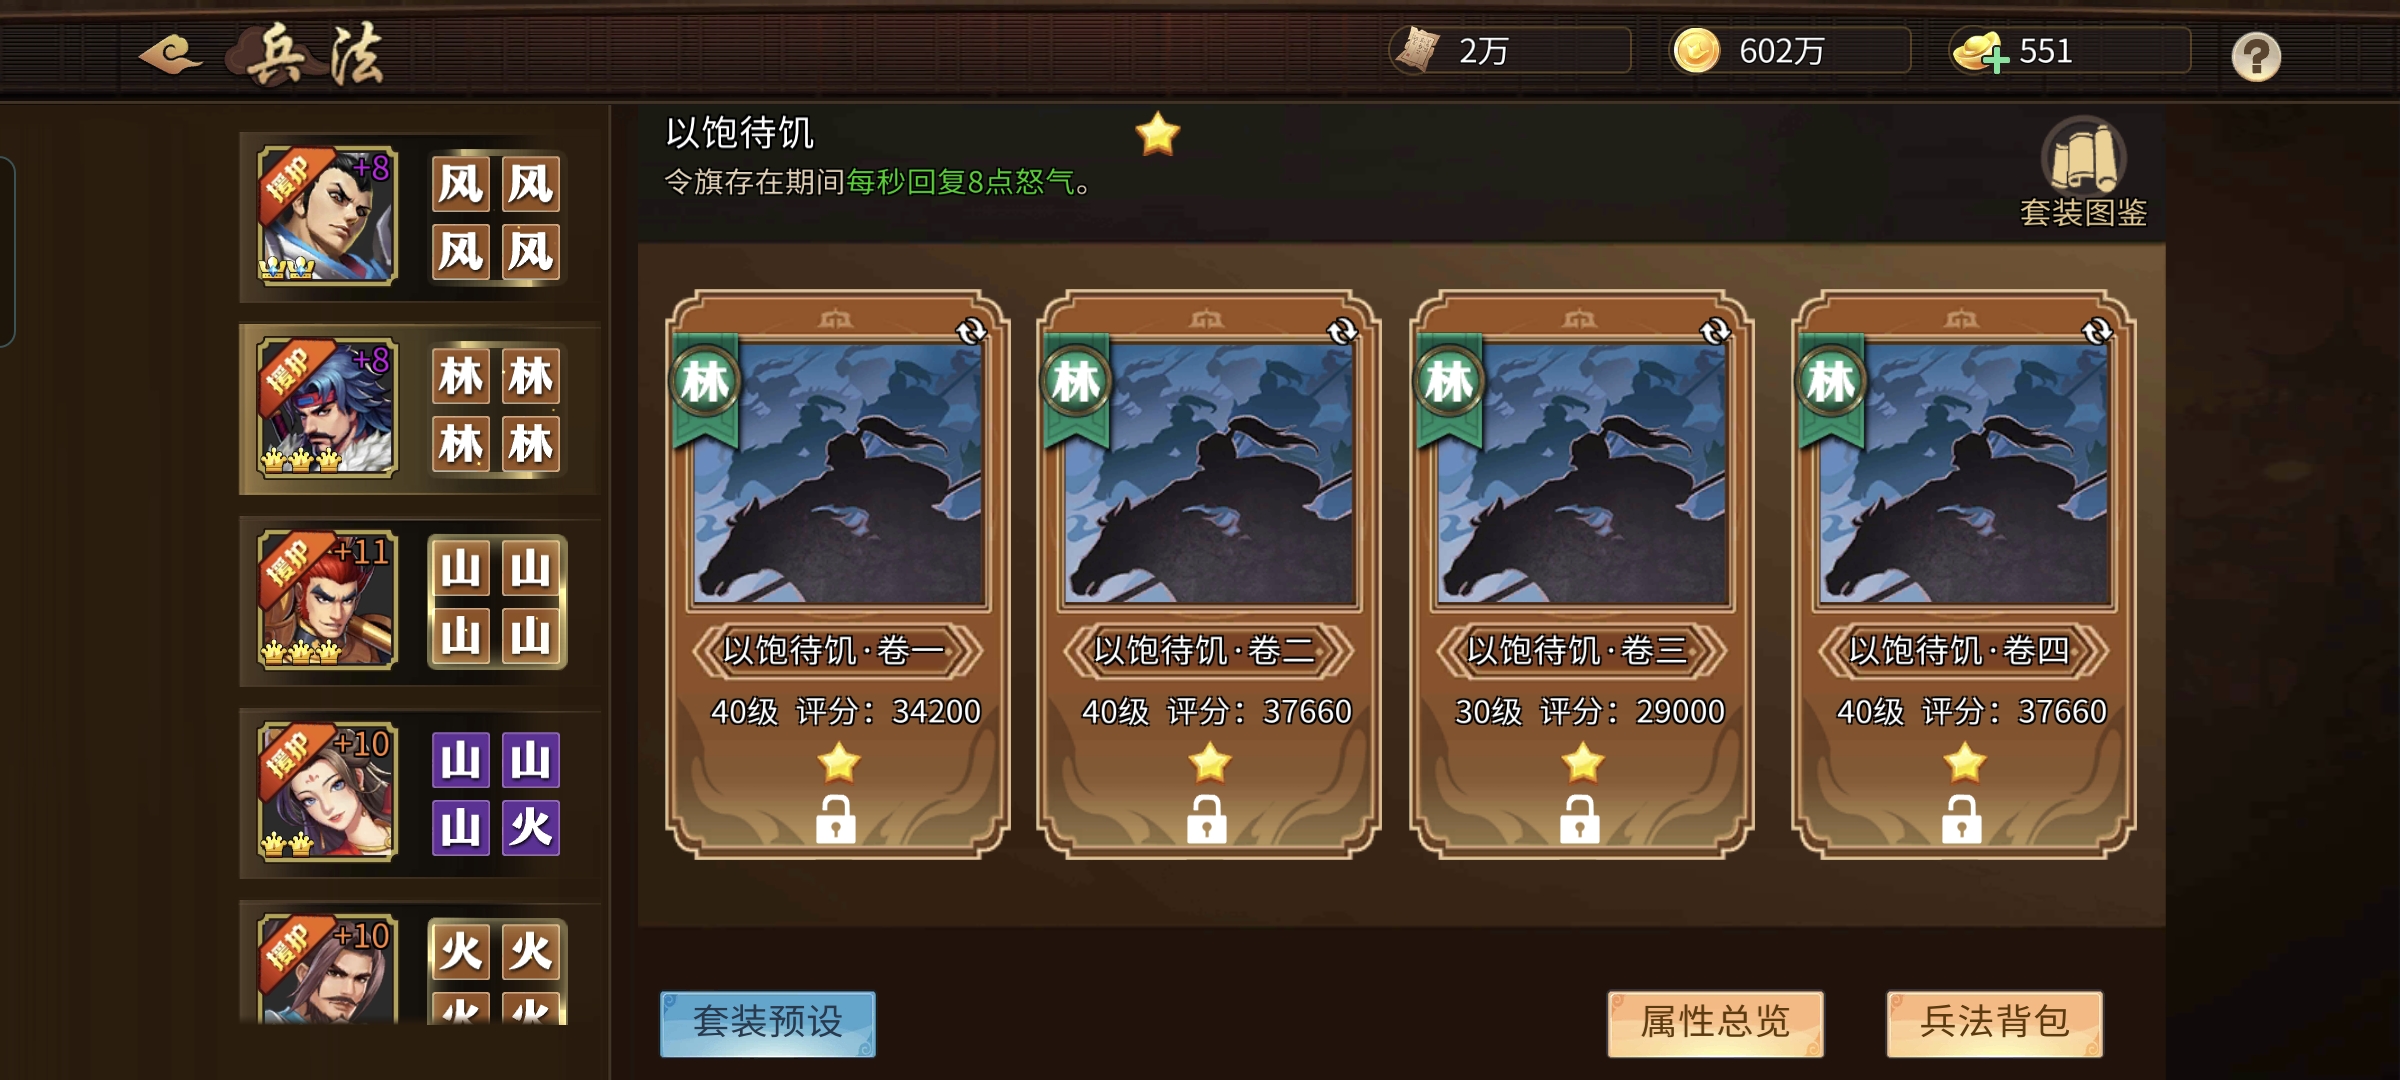Swap the 以饱待饥·卷一 card via its refresh icon
Image resolution: width=2400 pixels, height=1080 pixels.
[x=970, y=331]
